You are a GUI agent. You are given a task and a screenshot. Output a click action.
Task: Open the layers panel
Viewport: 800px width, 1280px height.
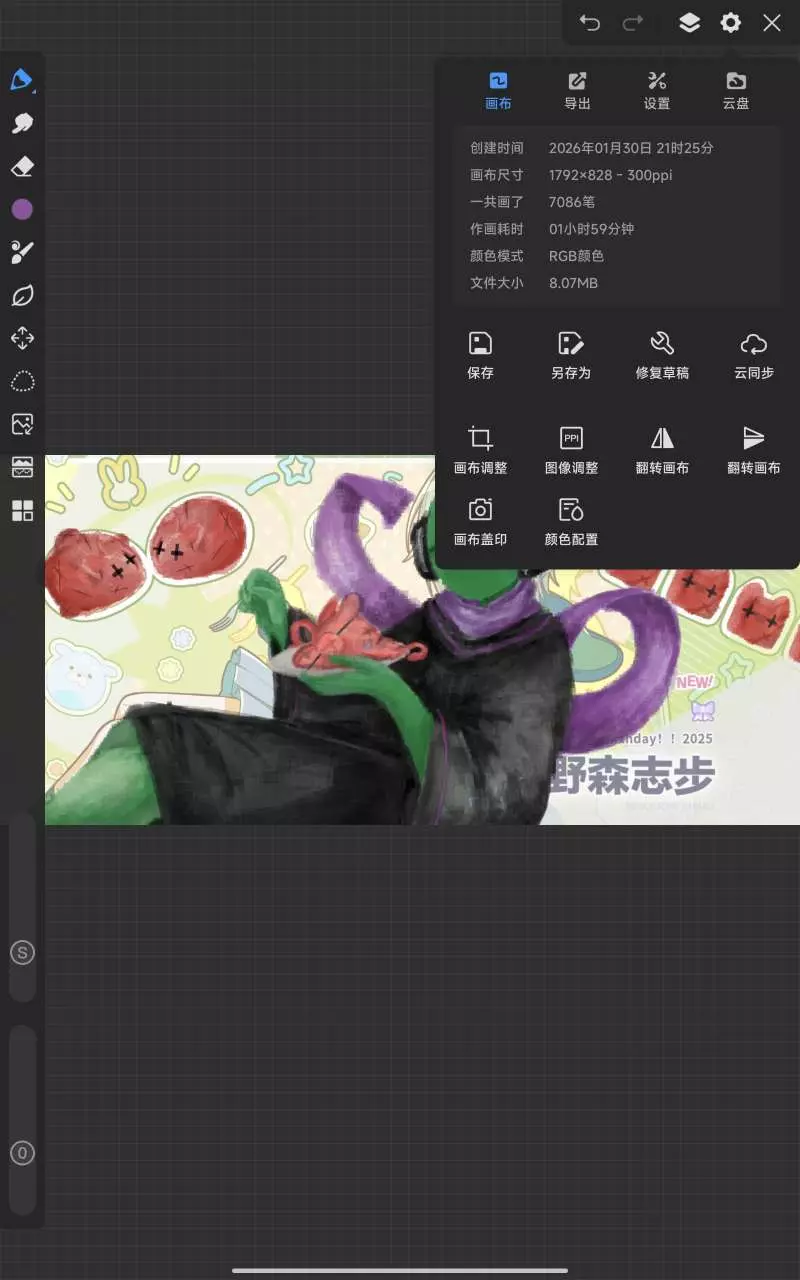689,23
